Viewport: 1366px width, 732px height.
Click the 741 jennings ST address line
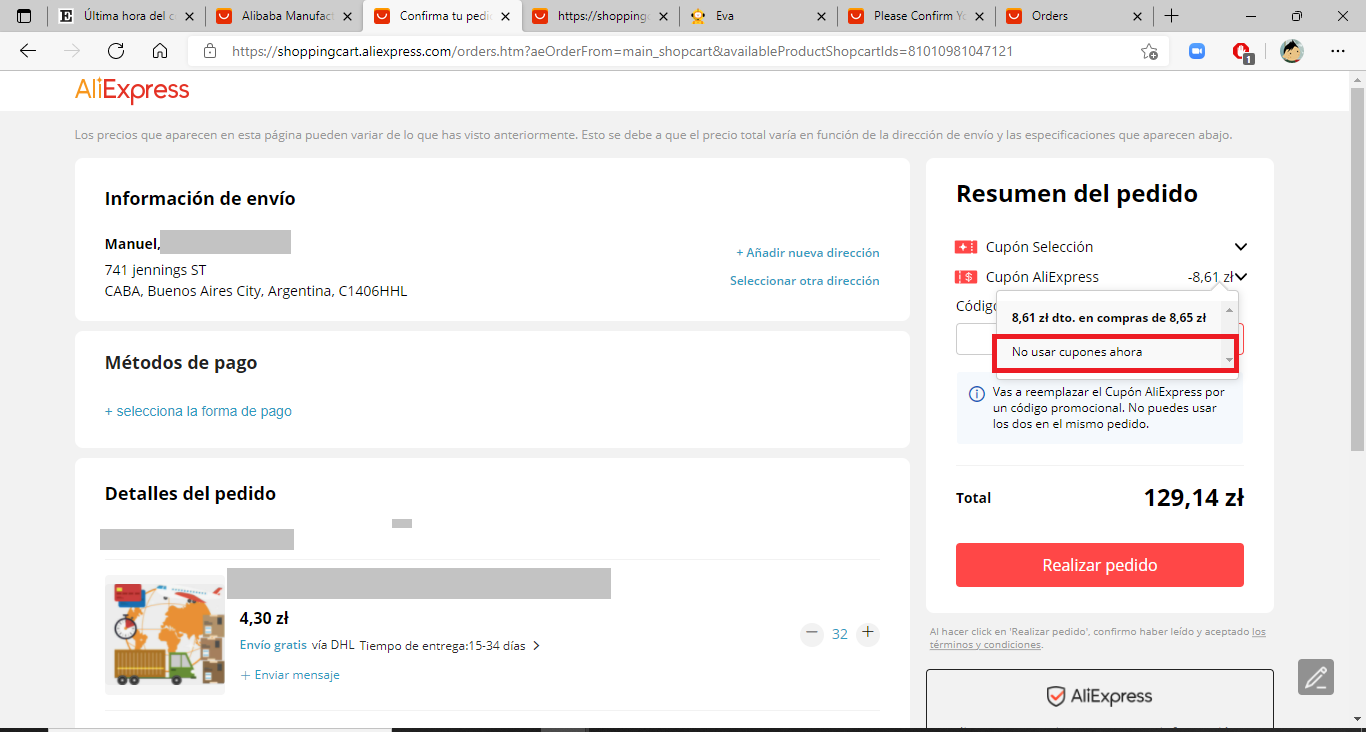[x=156, y=270]
